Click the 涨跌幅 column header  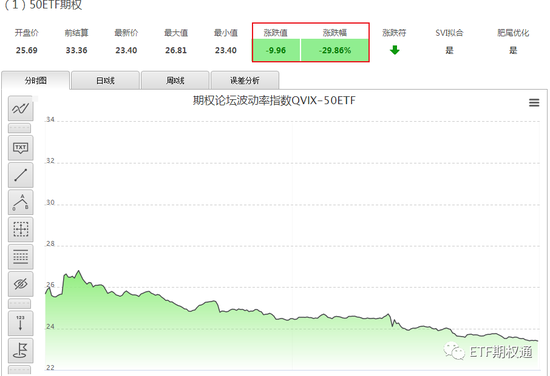(x=335, y=33)
